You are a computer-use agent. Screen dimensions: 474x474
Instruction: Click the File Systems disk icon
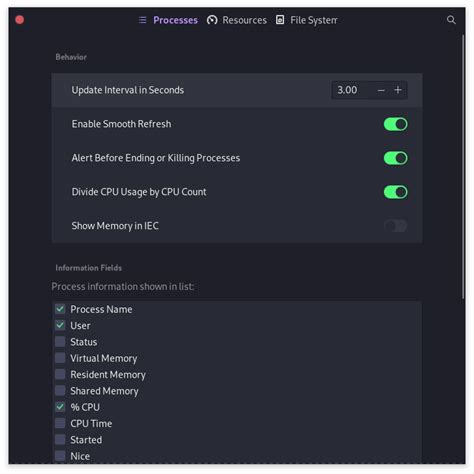280,20
